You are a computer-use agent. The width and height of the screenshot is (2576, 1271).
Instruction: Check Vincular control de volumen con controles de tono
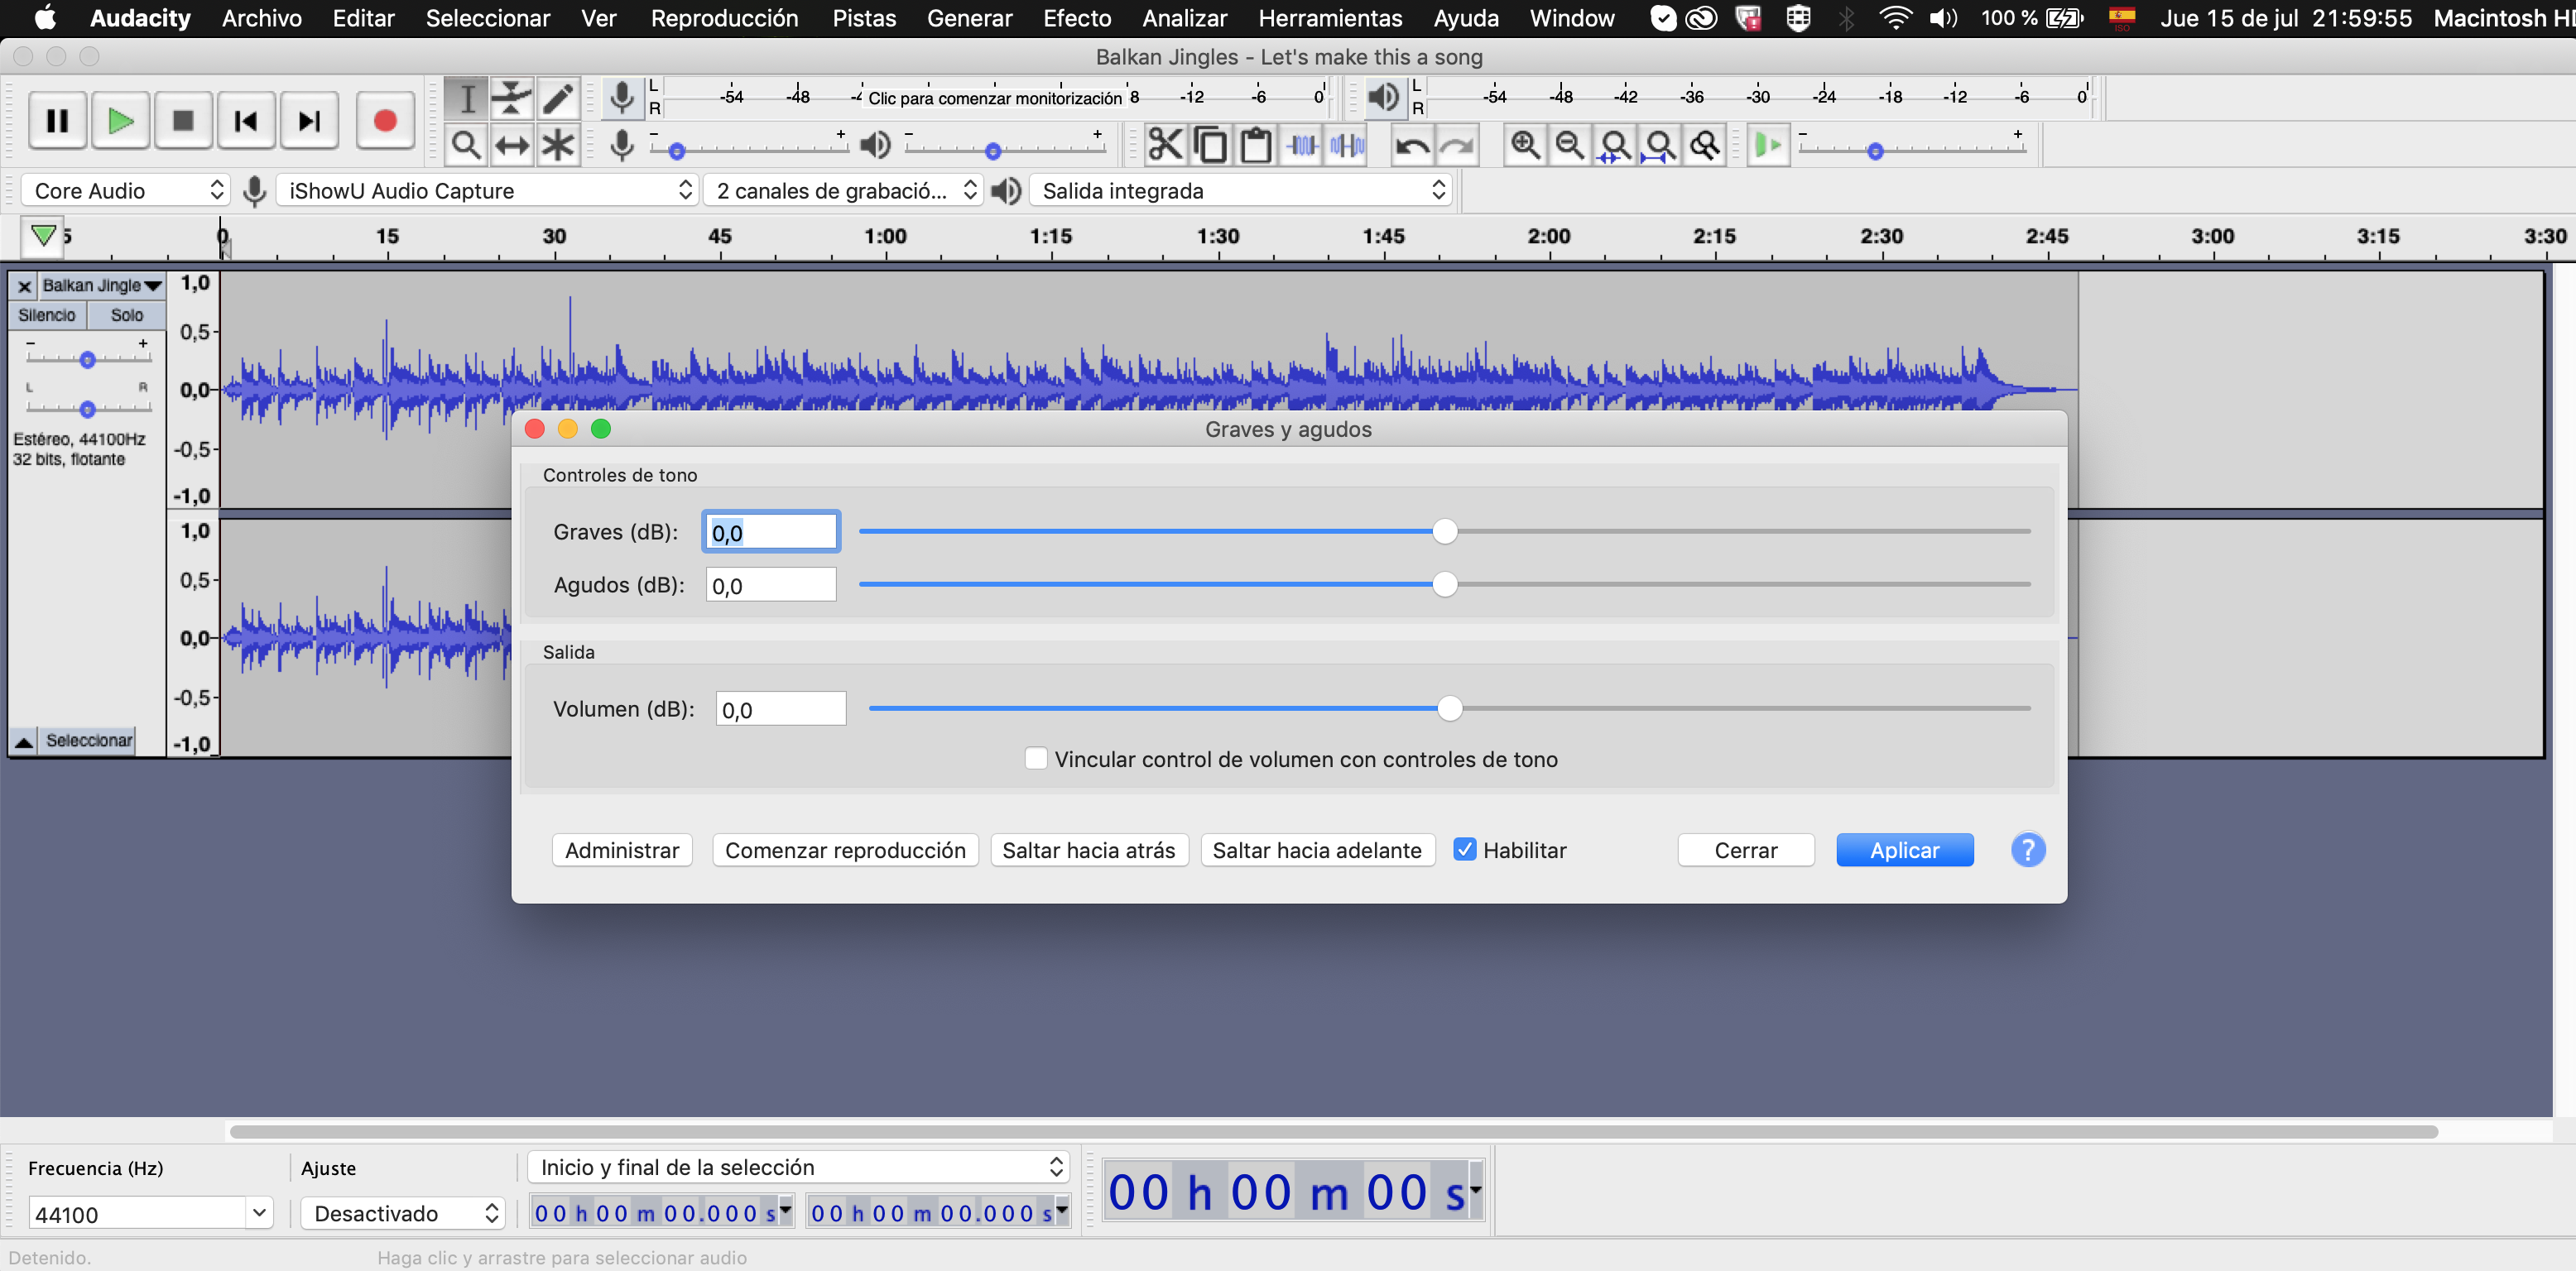pos(1036,759)
